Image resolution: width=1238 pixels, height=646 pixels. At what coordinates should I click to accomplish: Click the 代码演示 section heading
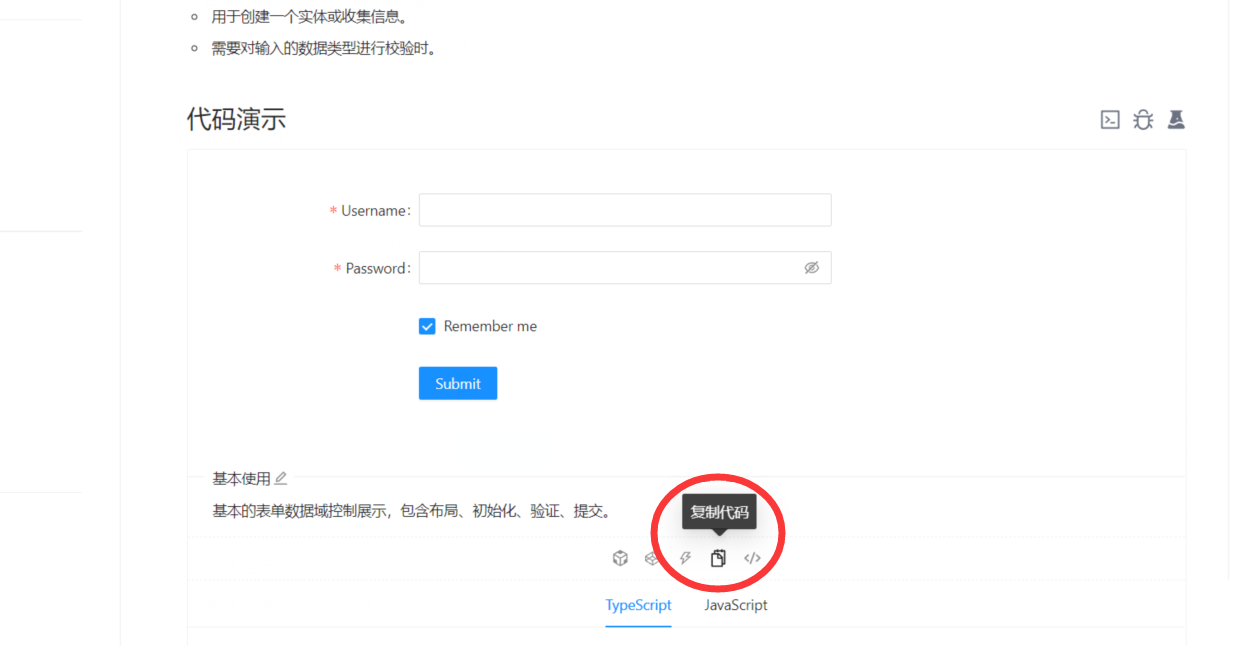click(x=236, y=119)
